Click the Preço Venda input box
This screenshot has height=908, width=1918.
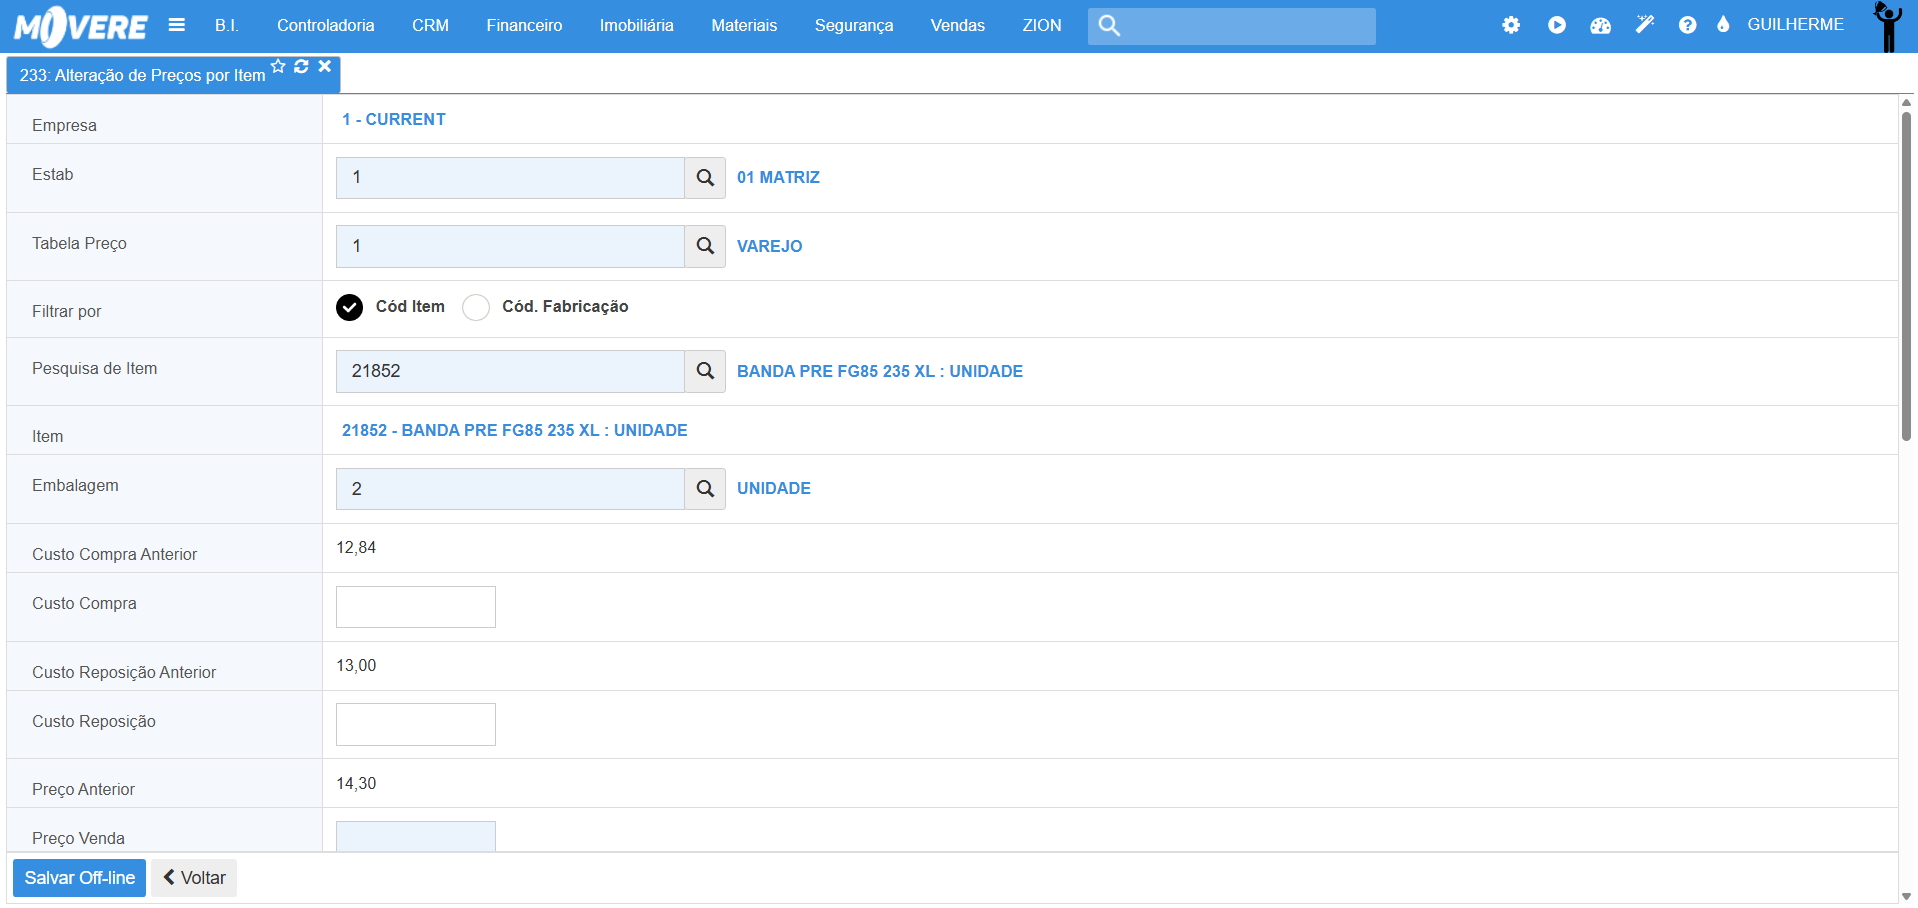416,837
